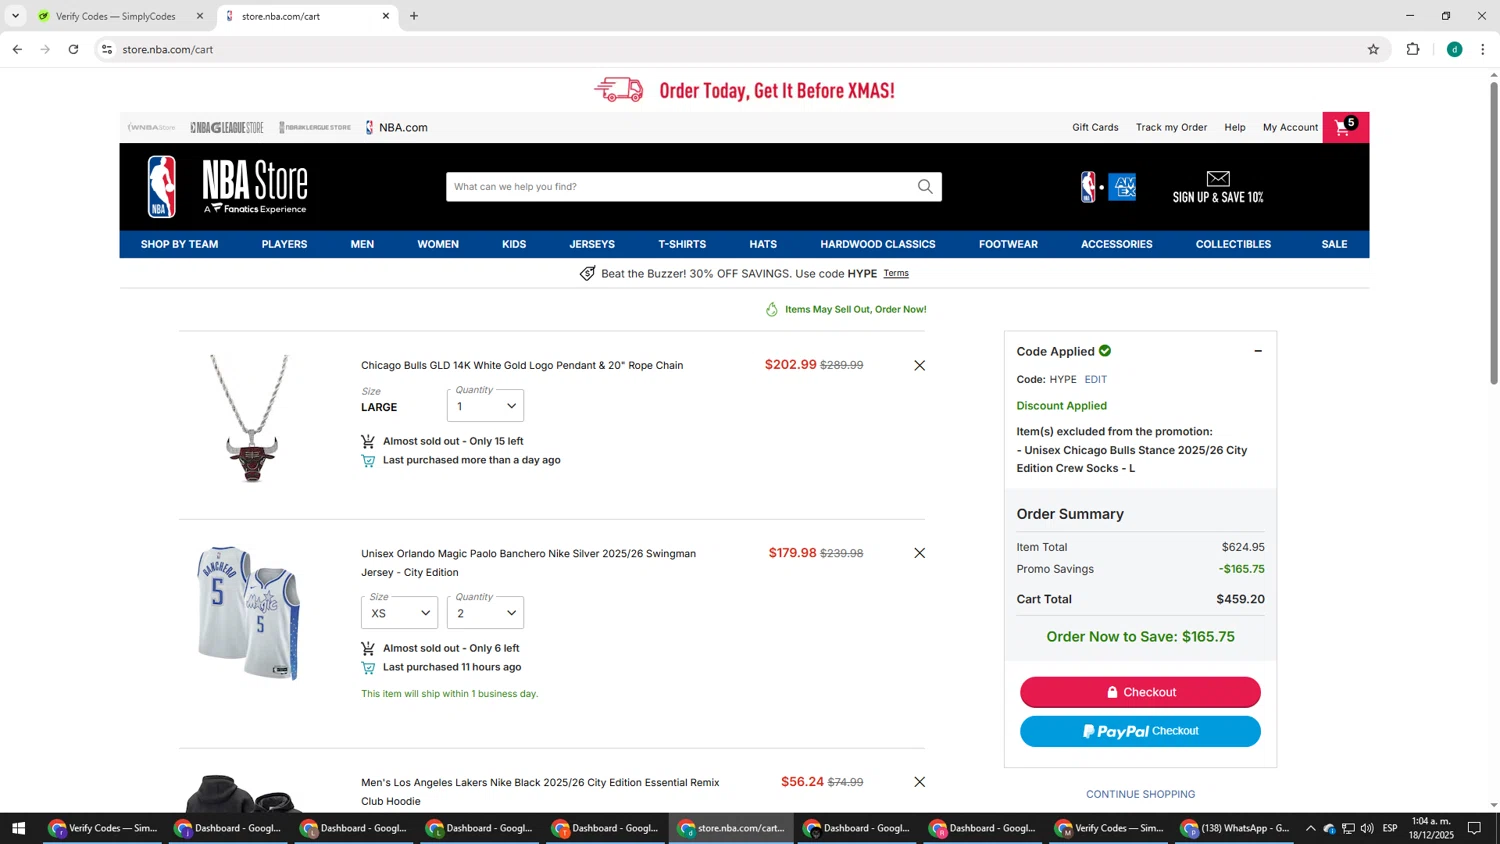Open the Chicago Bulls pendant thumbnail
This screenshot has height=844, width=1500.
[250, 418]
